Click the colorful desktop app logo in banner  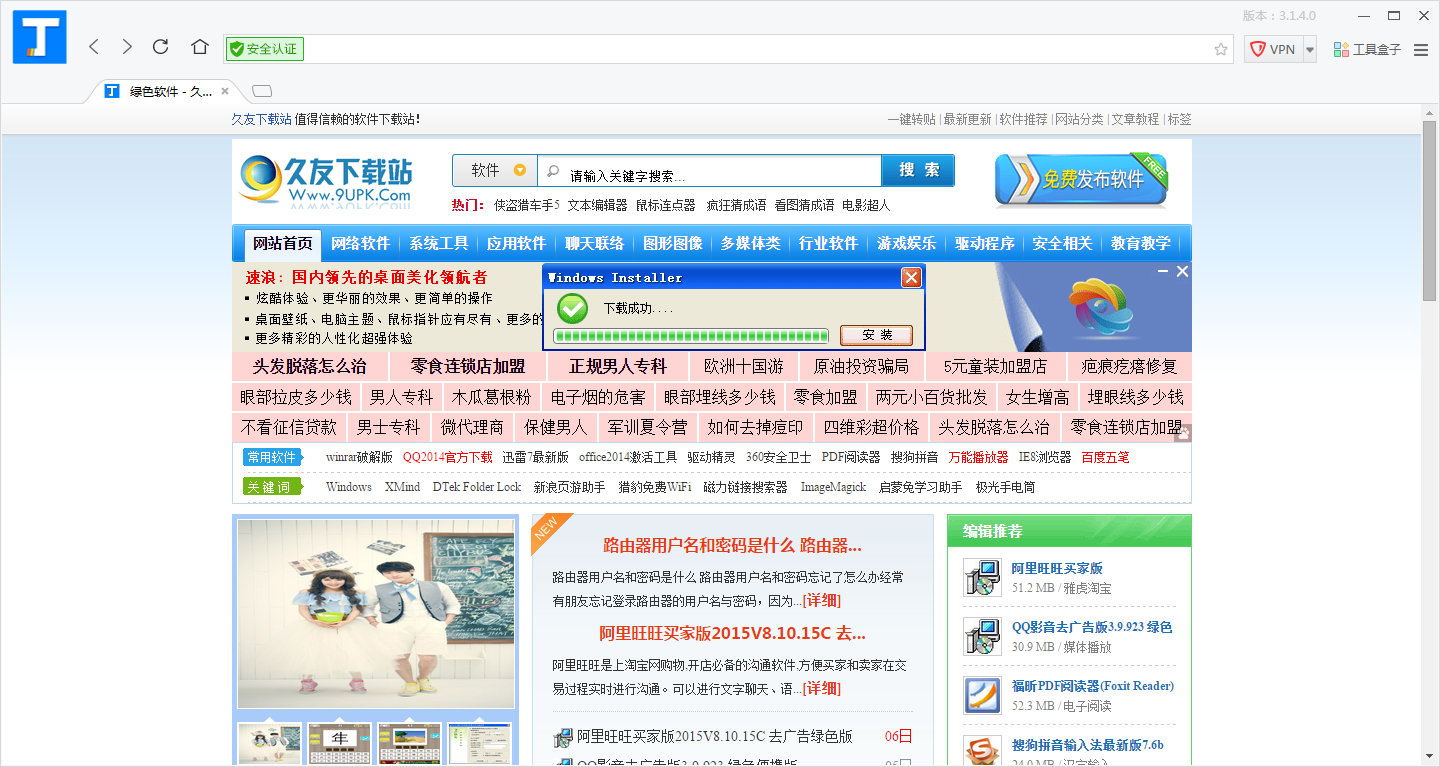click(1099, 305)
